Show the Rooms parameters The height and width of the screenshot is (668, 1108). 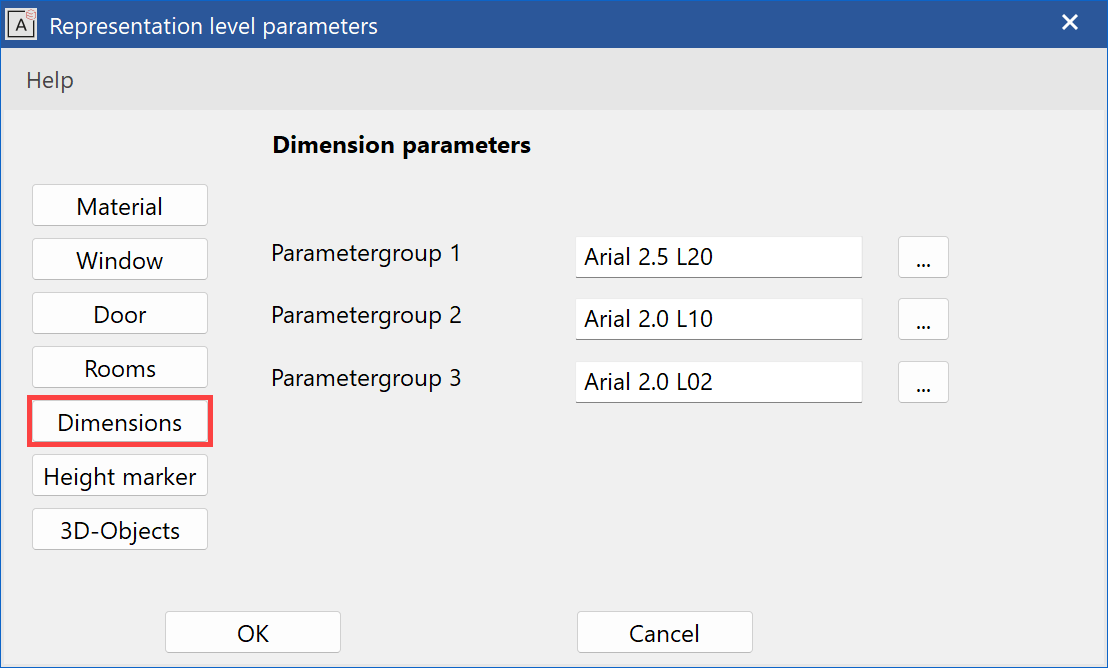pyautogui.click(x=120, y=368)
